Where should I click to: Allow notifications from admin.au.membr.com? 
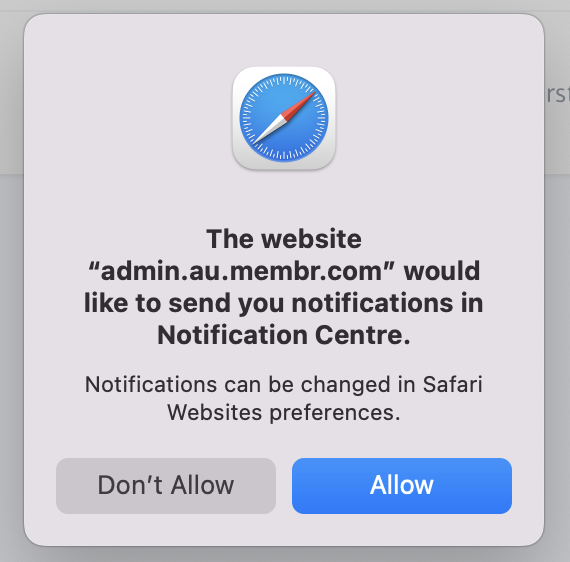402,486
